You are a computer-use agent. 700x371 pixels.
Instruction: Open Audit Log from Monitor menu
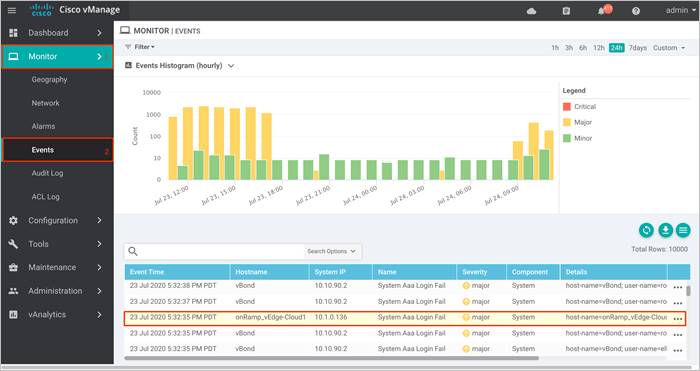click(47, 173)
